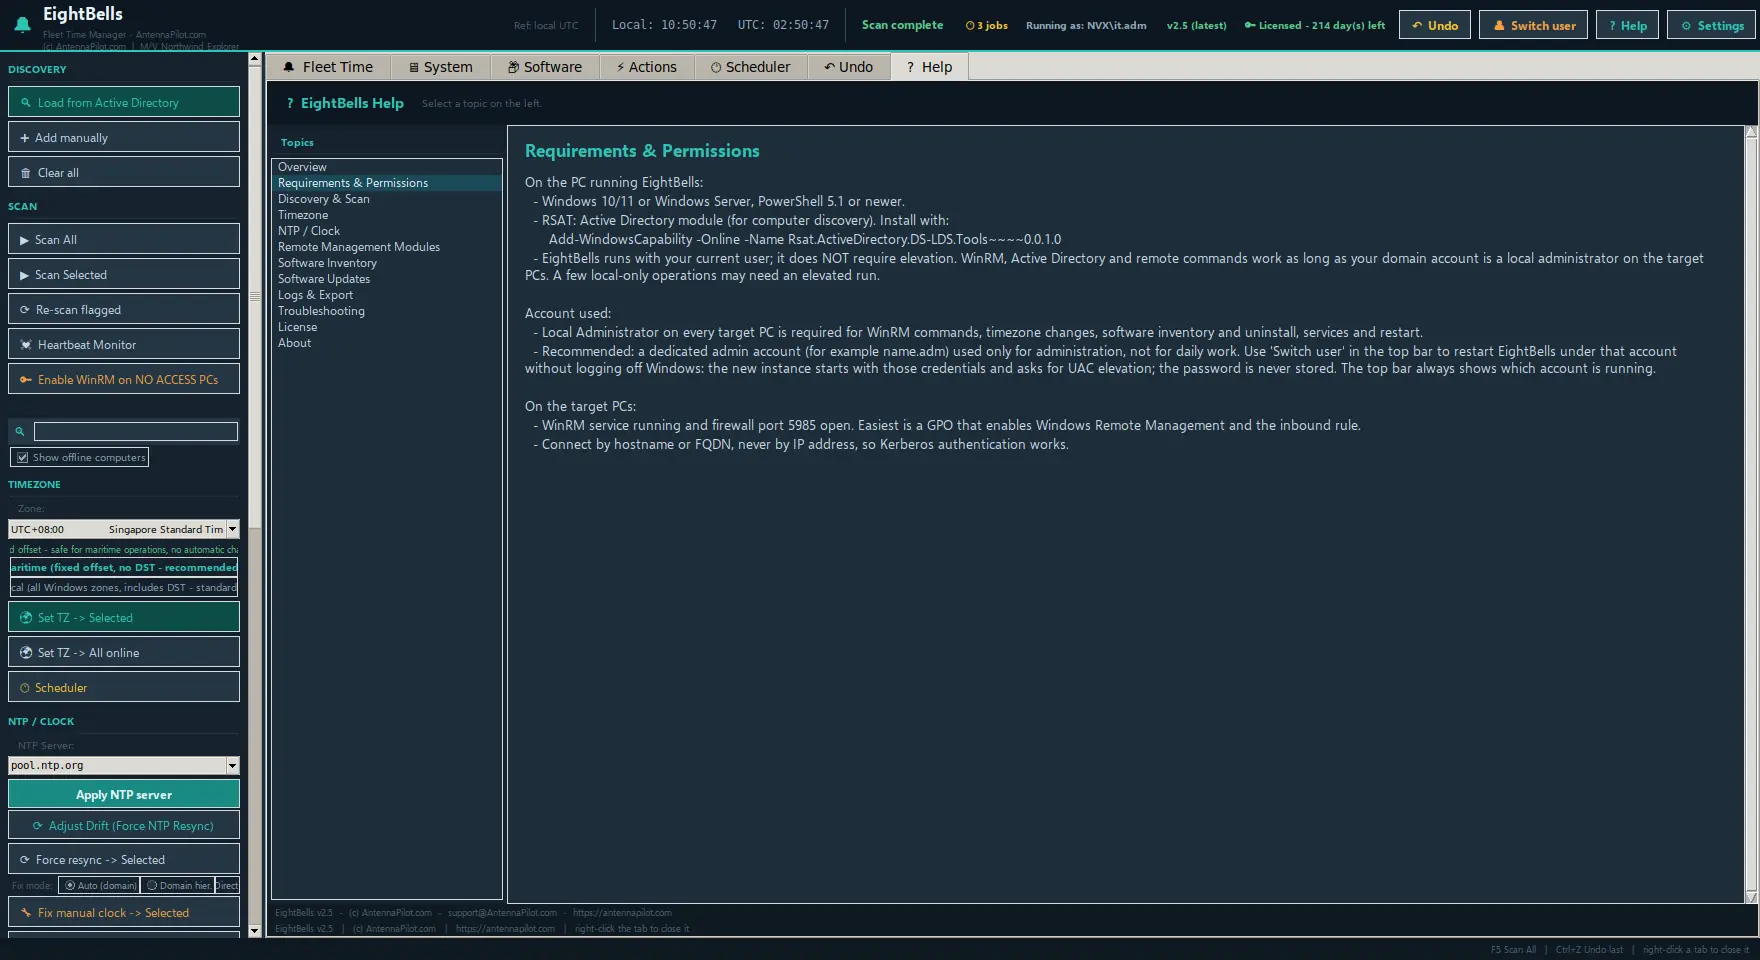Open Settings from top bar

[1712, 25]
